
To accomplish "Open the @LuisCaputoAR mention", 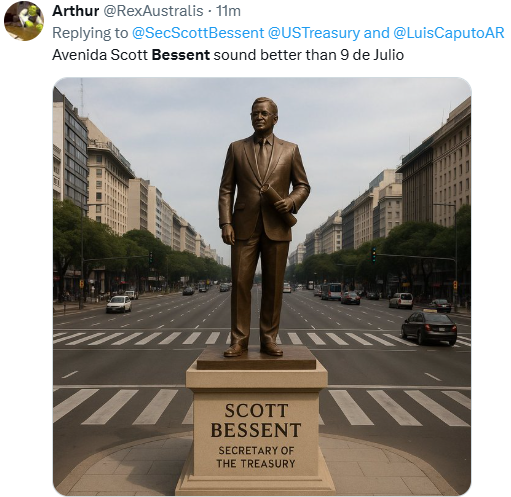I will 448,33.
